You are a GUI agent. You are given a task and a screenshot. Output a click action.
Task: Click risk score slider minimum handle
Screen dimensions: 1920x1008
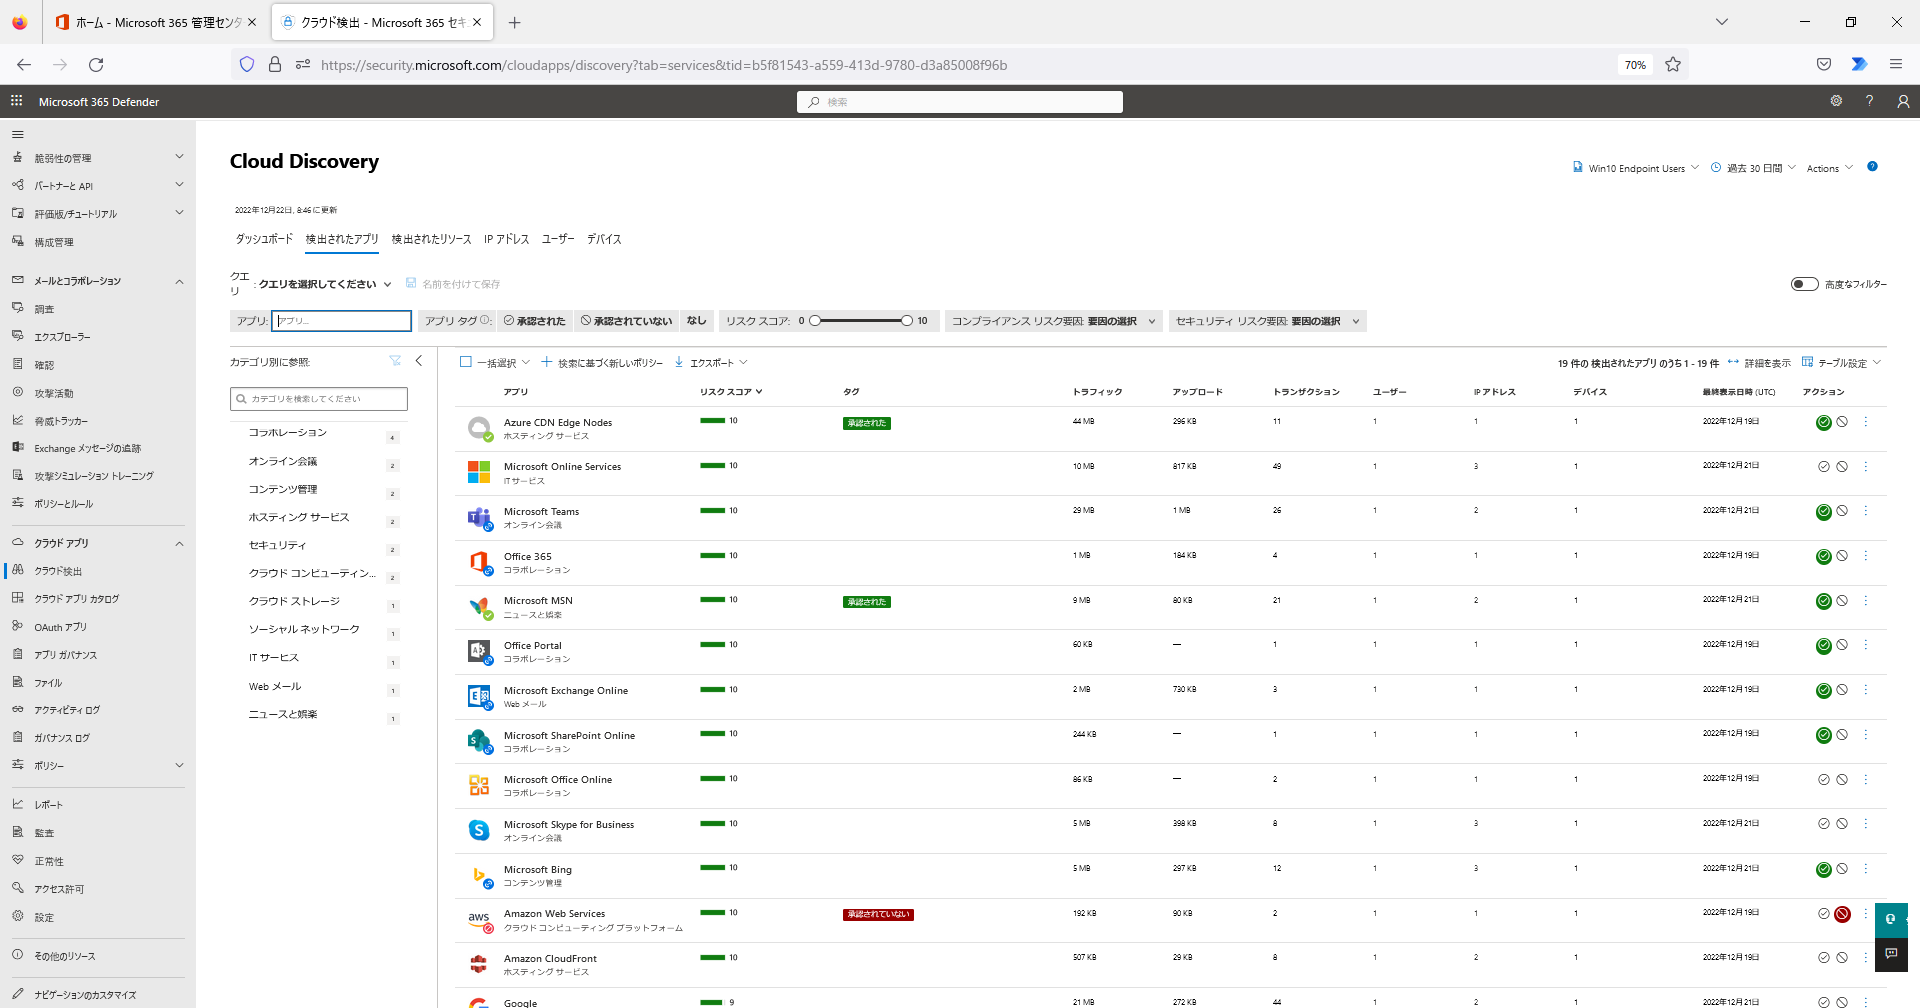(815, 321)
